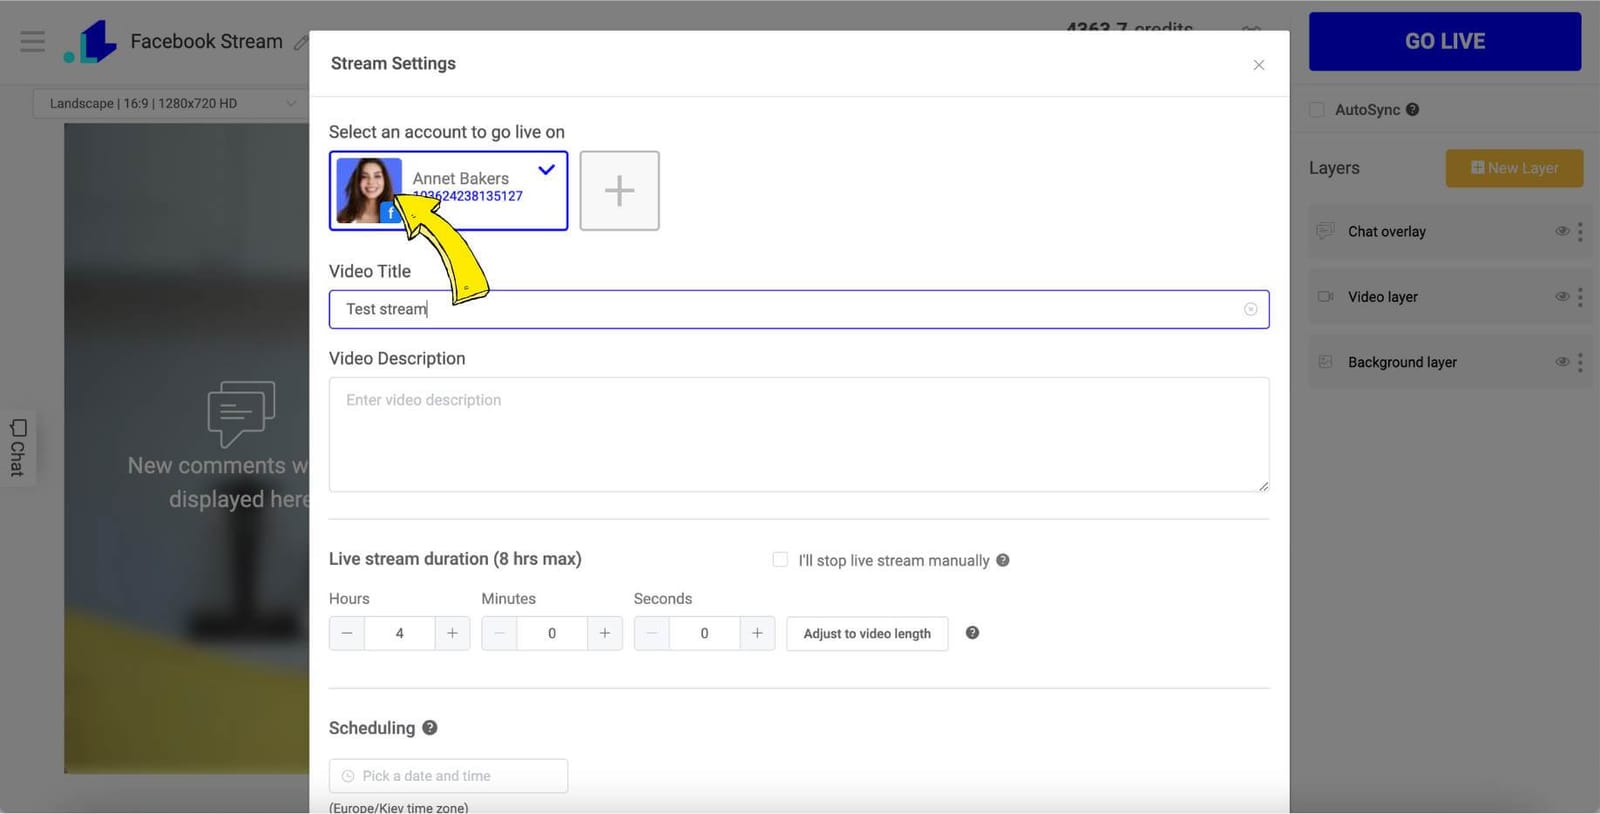1600x814 pixels.
Task: Open options menu for Background layer
Action: (1580, 362)
